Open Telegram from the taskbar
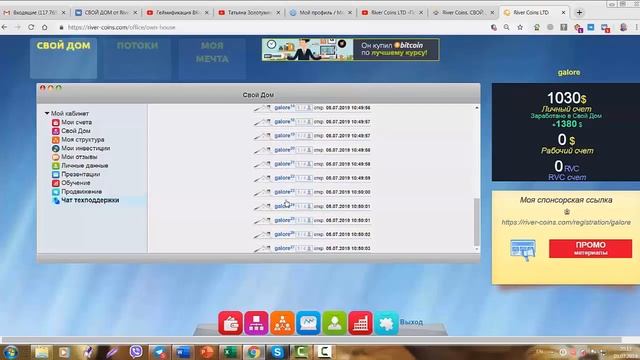Image resolution: width=640 pixels, height=360 pixels. (x=159, y=352)
